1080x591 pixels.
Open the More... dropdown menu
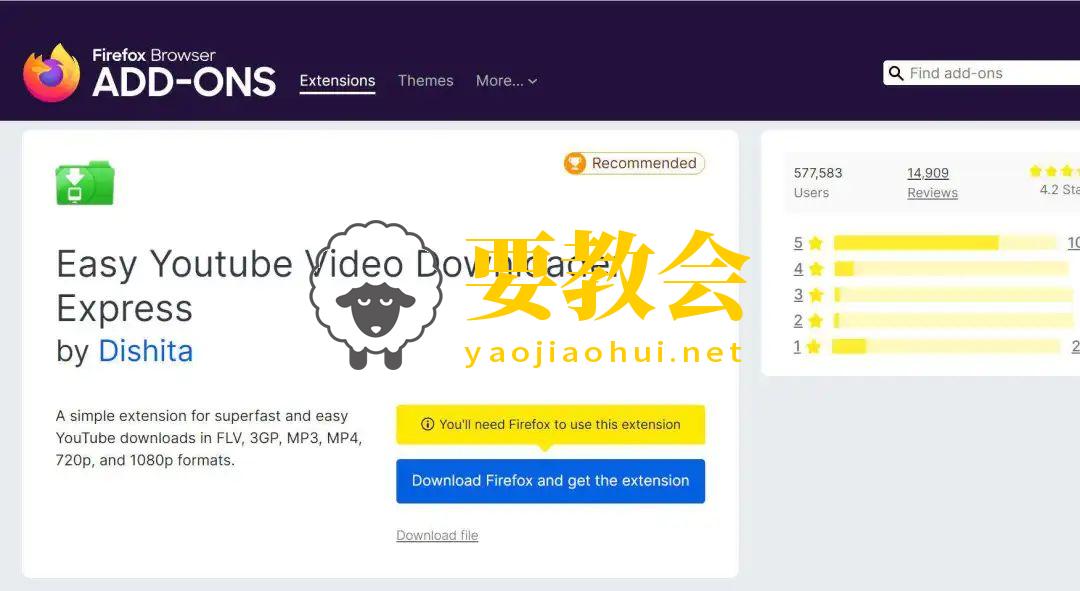pos(506,81)
